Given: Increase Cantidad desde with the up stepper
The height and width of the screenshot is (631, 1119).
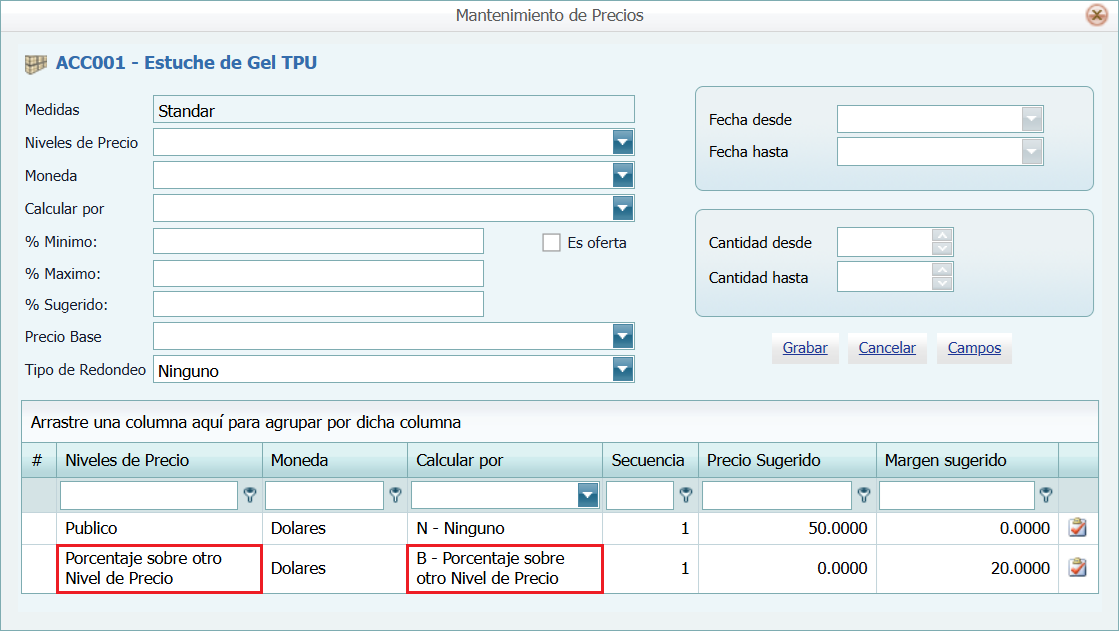Looking at the screenshot, I should [942, 235].
